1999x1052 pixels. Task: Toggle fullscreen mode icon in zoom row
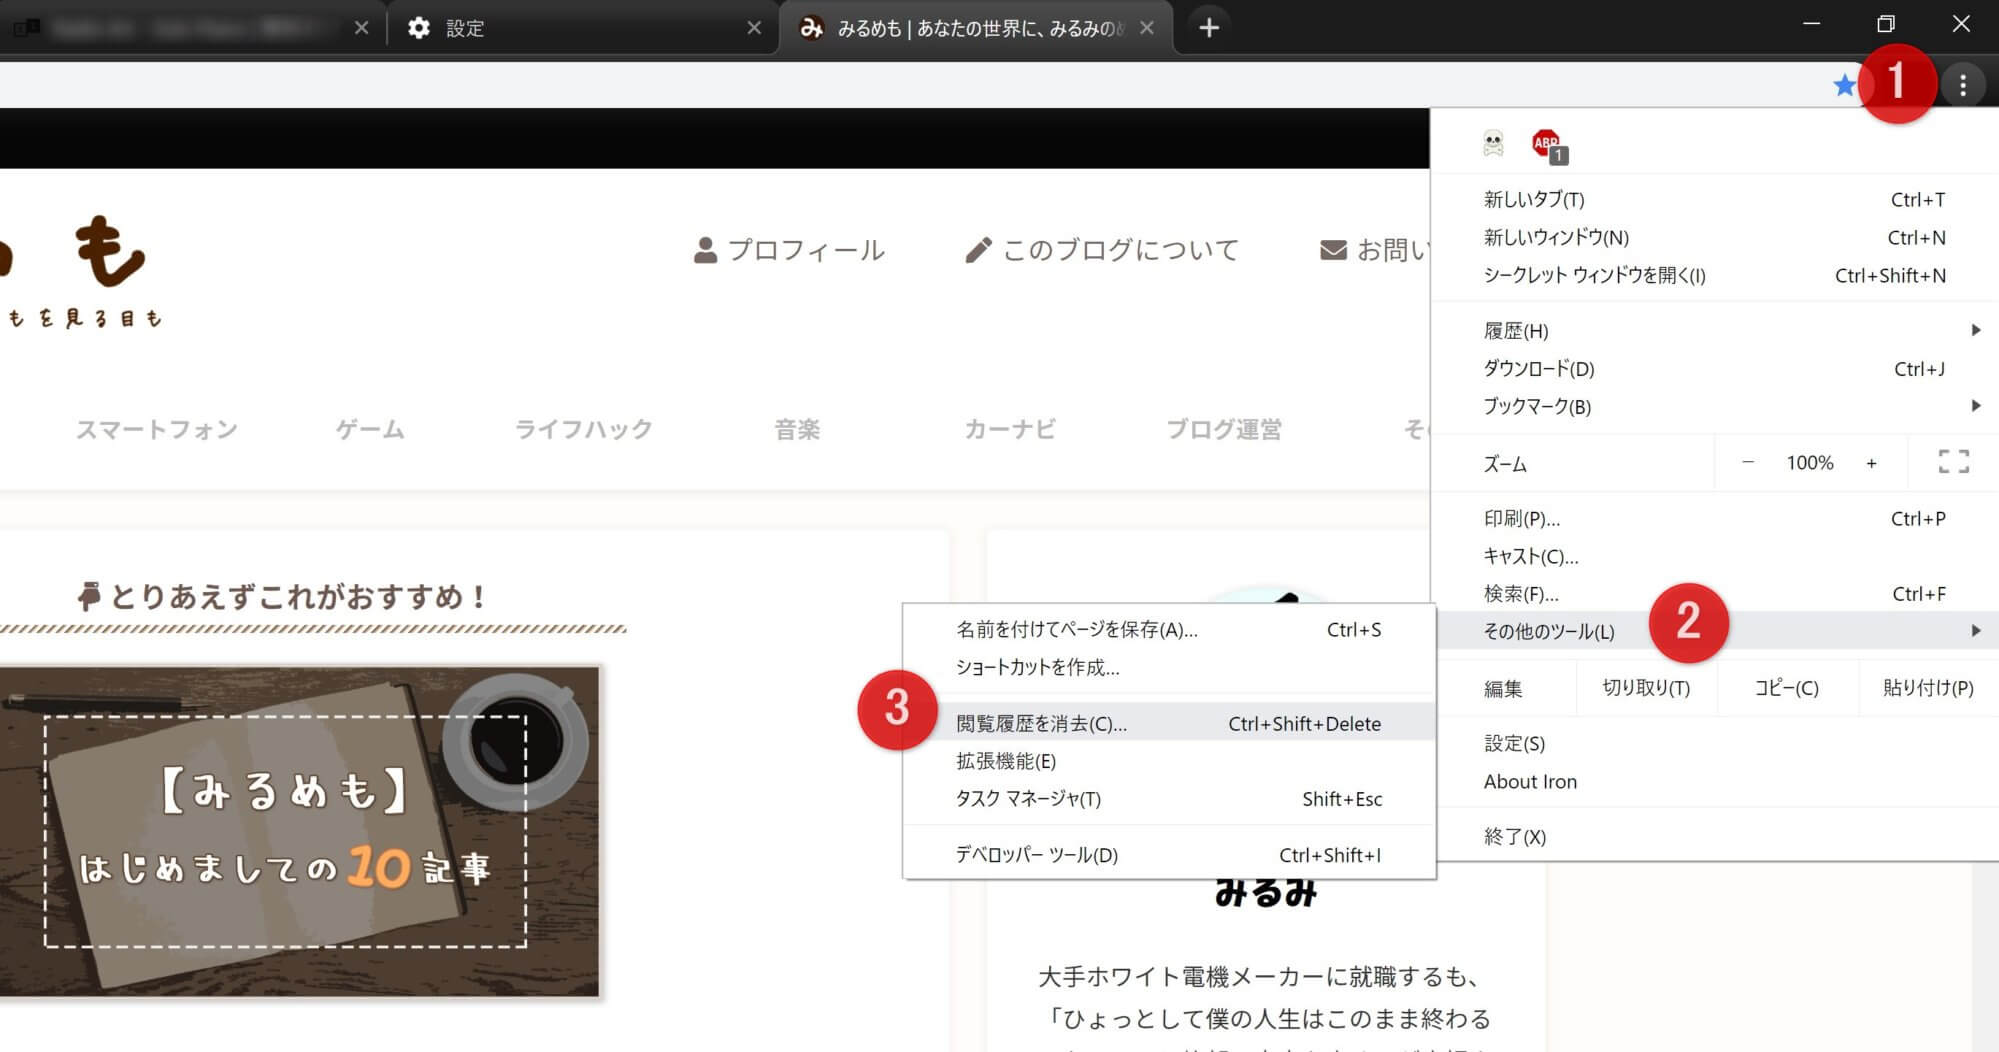1953,462
